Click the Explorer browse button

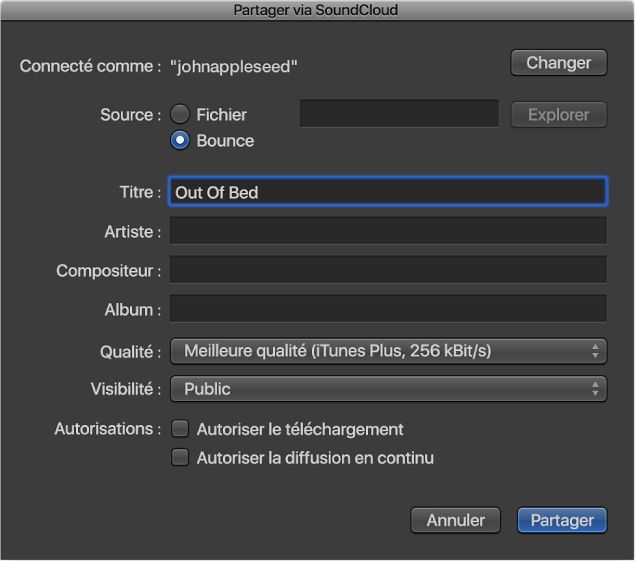click(559, 115)
